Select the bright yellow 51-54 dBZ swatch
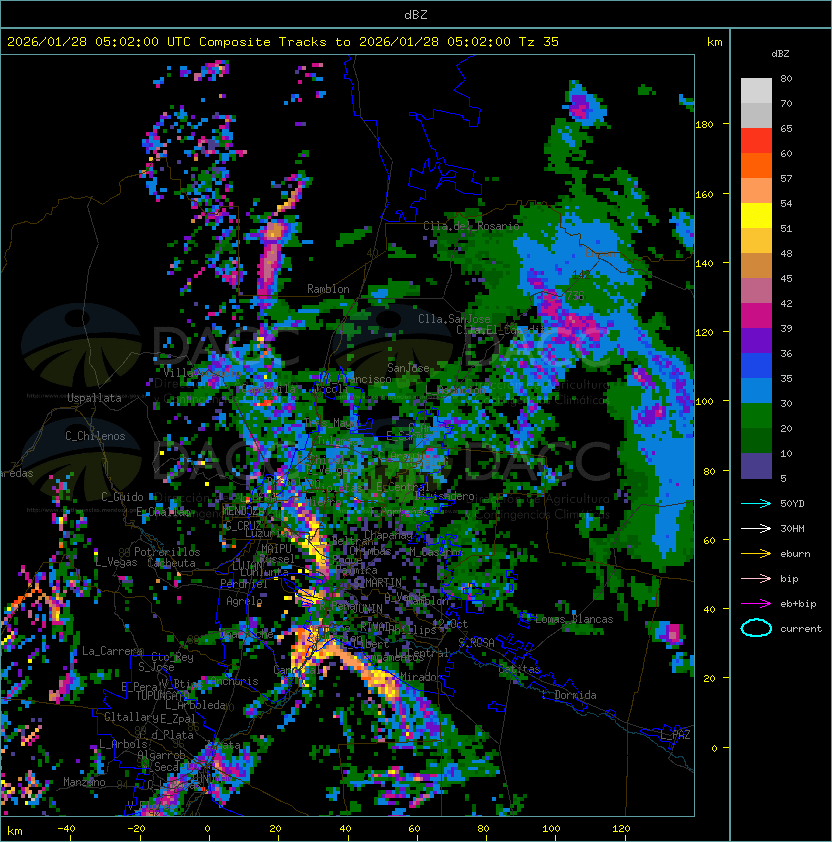The height and width of the screenshot is (842, 832). 756,215
